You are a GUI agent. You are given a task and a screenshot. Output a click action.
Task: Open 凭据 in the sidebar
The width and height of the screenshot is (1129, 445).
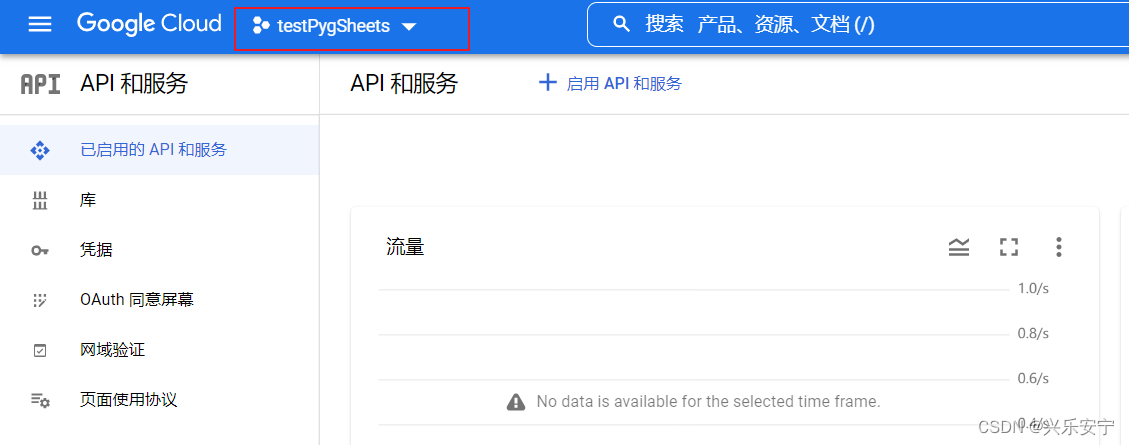pyautogui.click(x=159, y=250)
